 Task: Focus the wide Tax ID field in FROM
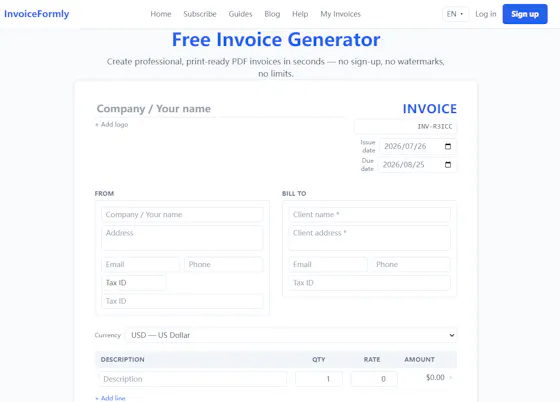(182, 301)
